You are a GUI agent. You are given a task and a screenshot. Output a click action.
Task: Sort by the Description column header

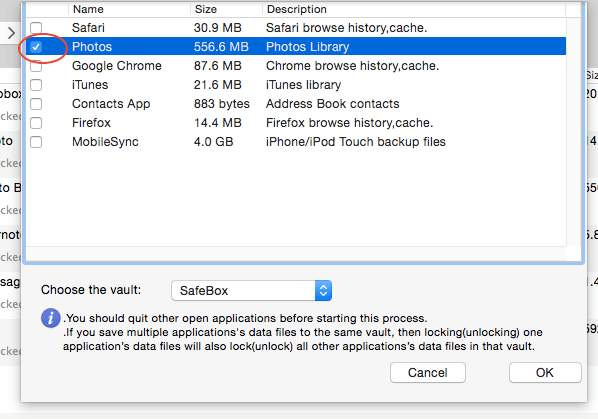(297, 9)
